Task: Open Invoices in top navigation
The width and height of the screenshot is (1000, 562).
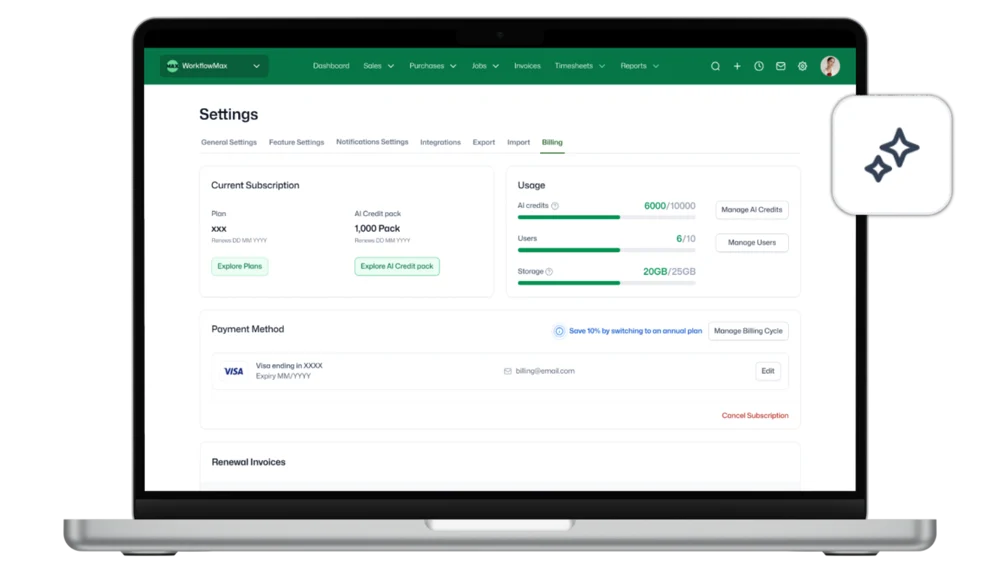Action: 527,66
